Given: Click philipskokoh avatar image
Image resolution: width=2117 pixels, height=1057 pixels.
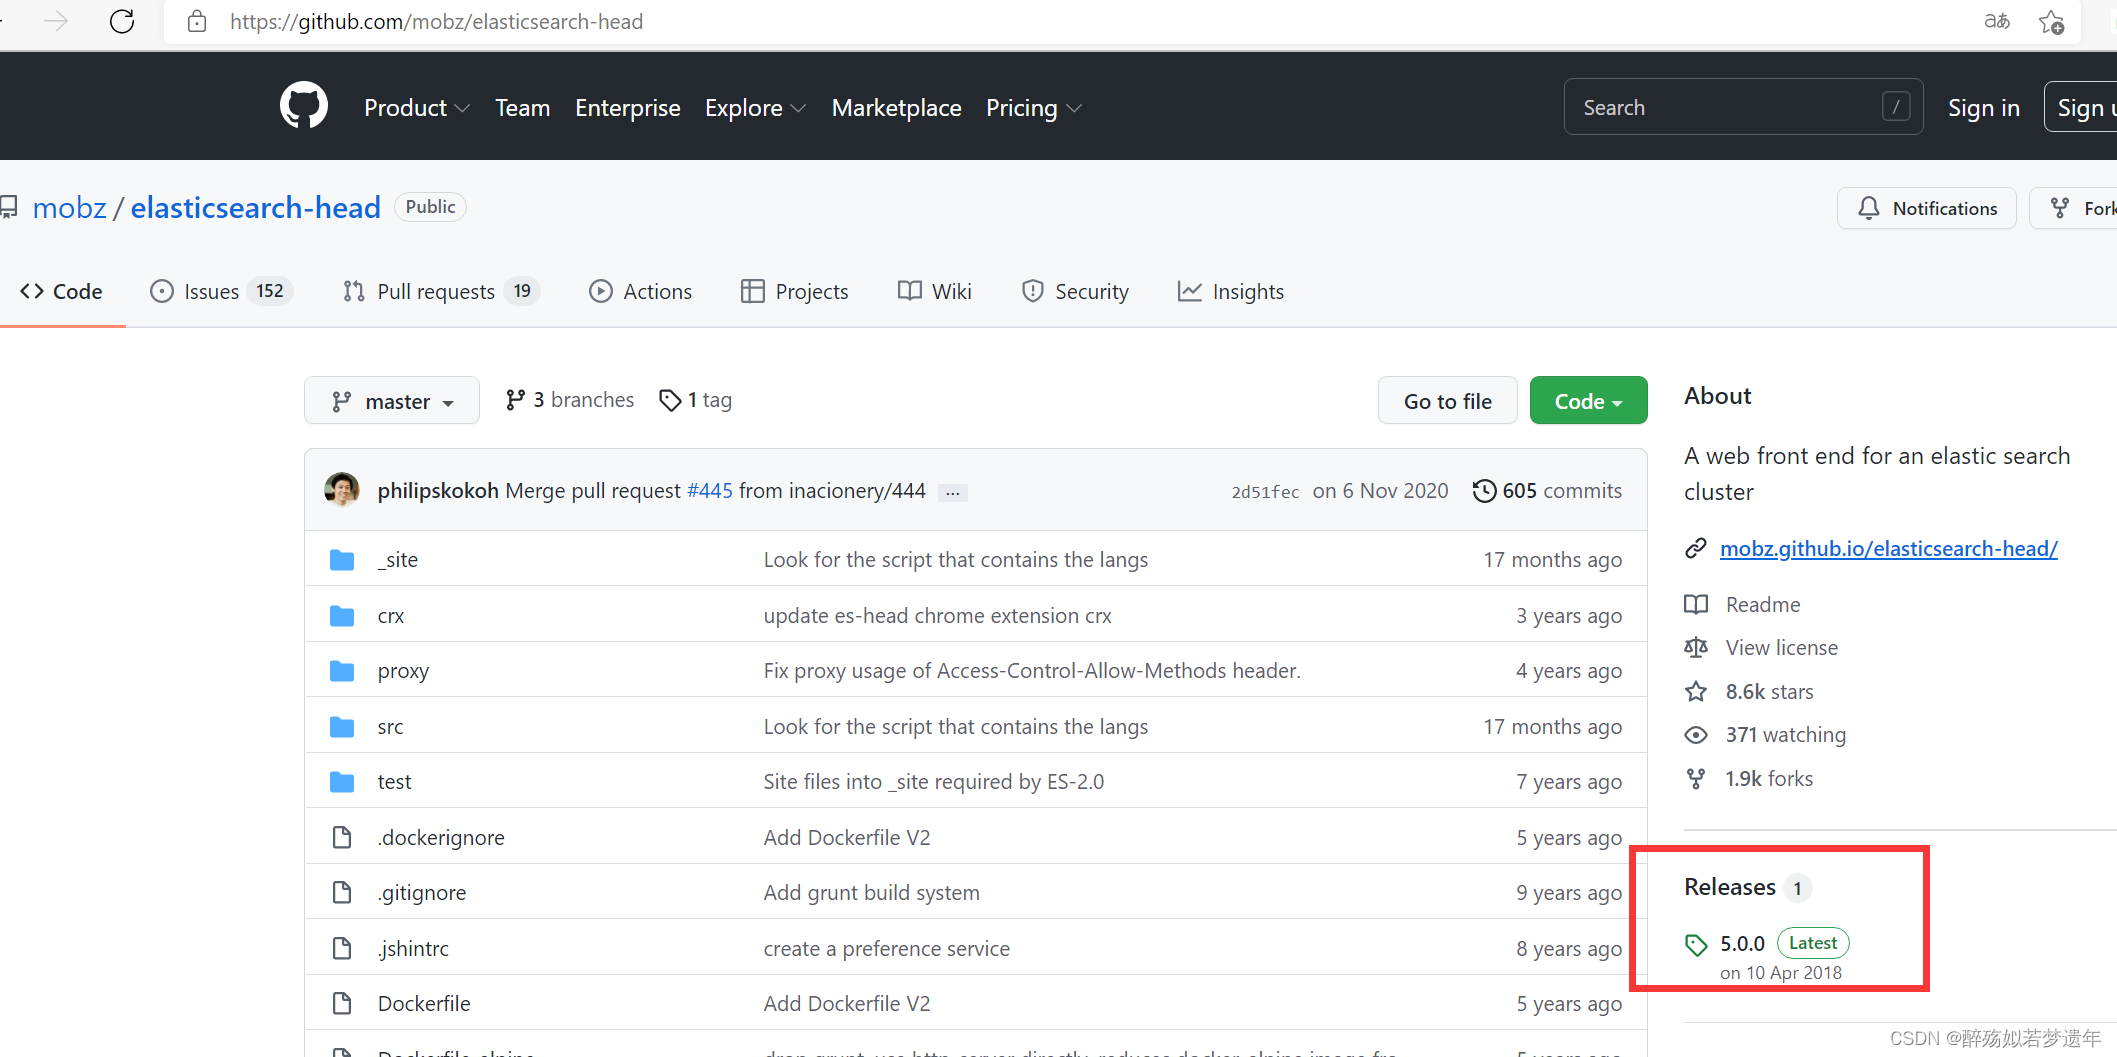Looking at the screenshot, I should coord(342,490).
